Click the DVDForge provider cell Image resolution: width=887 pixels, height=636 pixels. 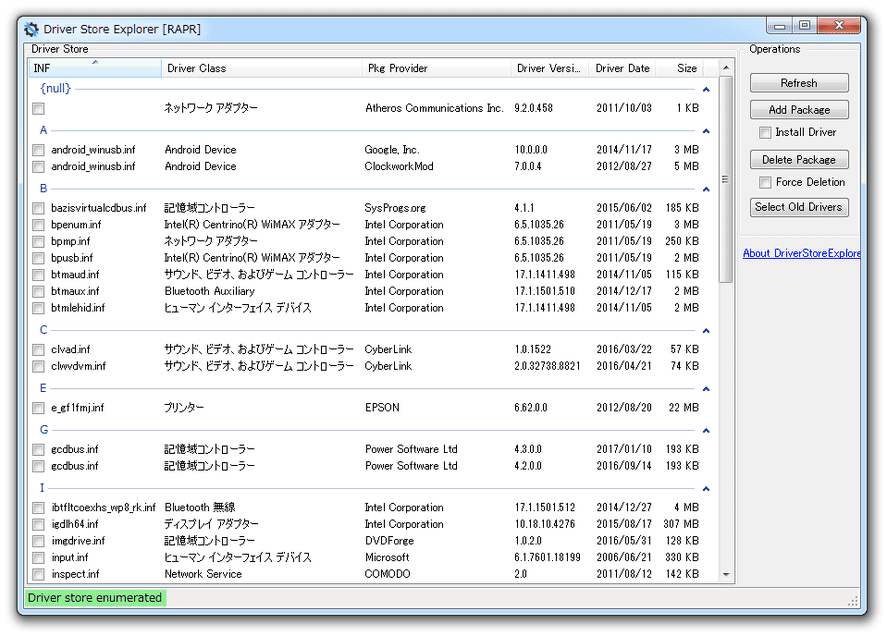coord(389,541)
